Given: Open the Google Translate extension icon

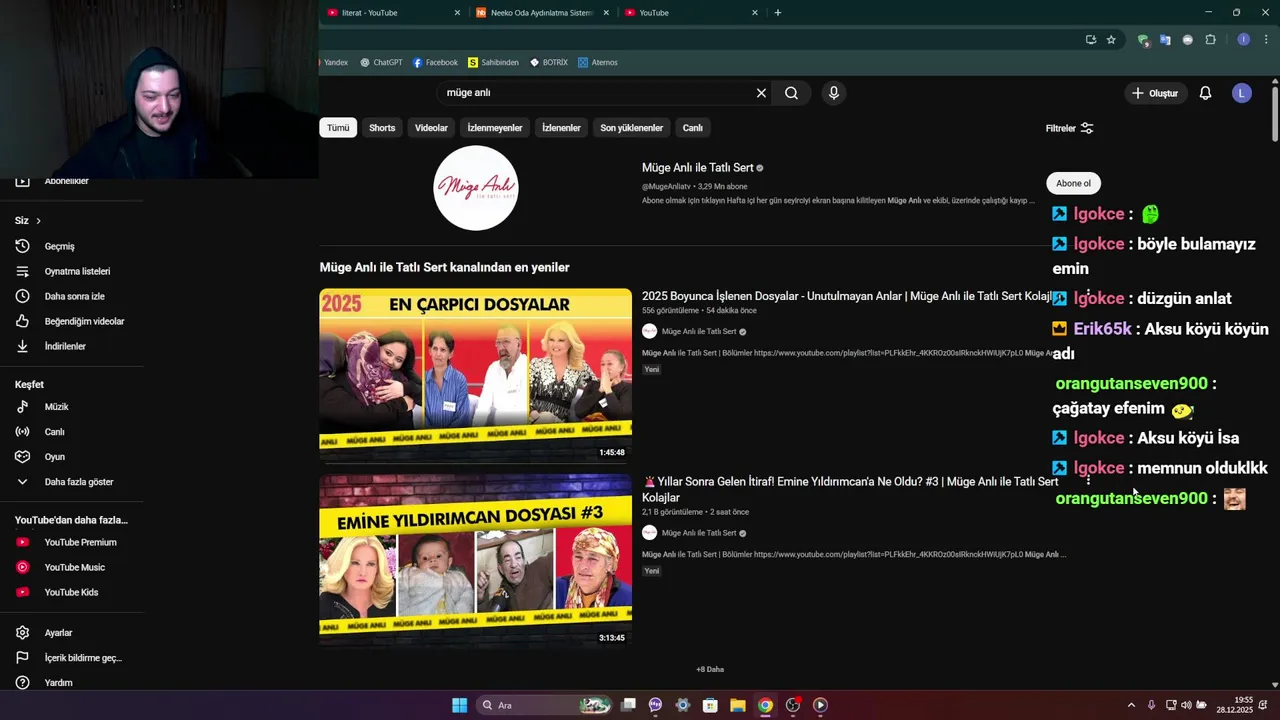Looking at the screenshot, I should [x=1165, y=40].
